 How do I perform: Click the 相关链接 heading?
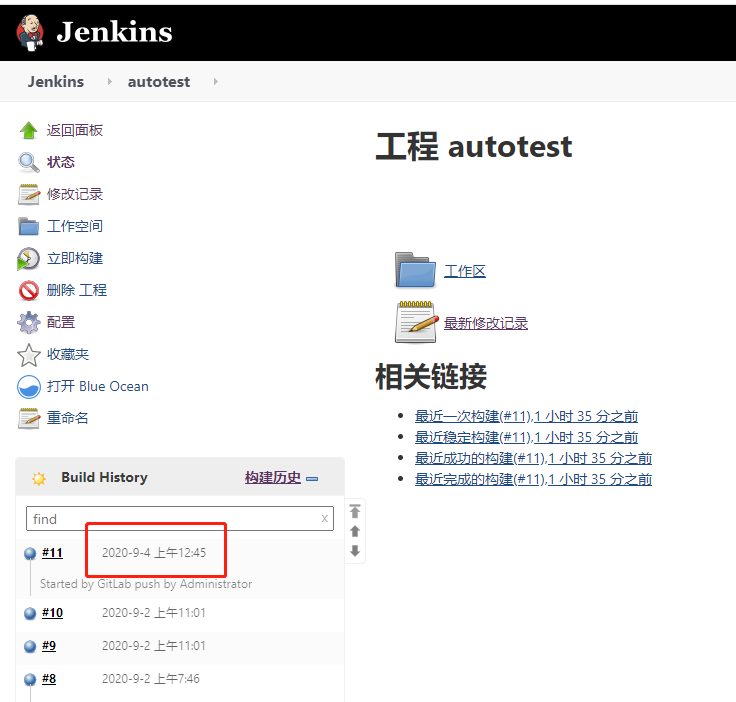click(x=431, y=376)
